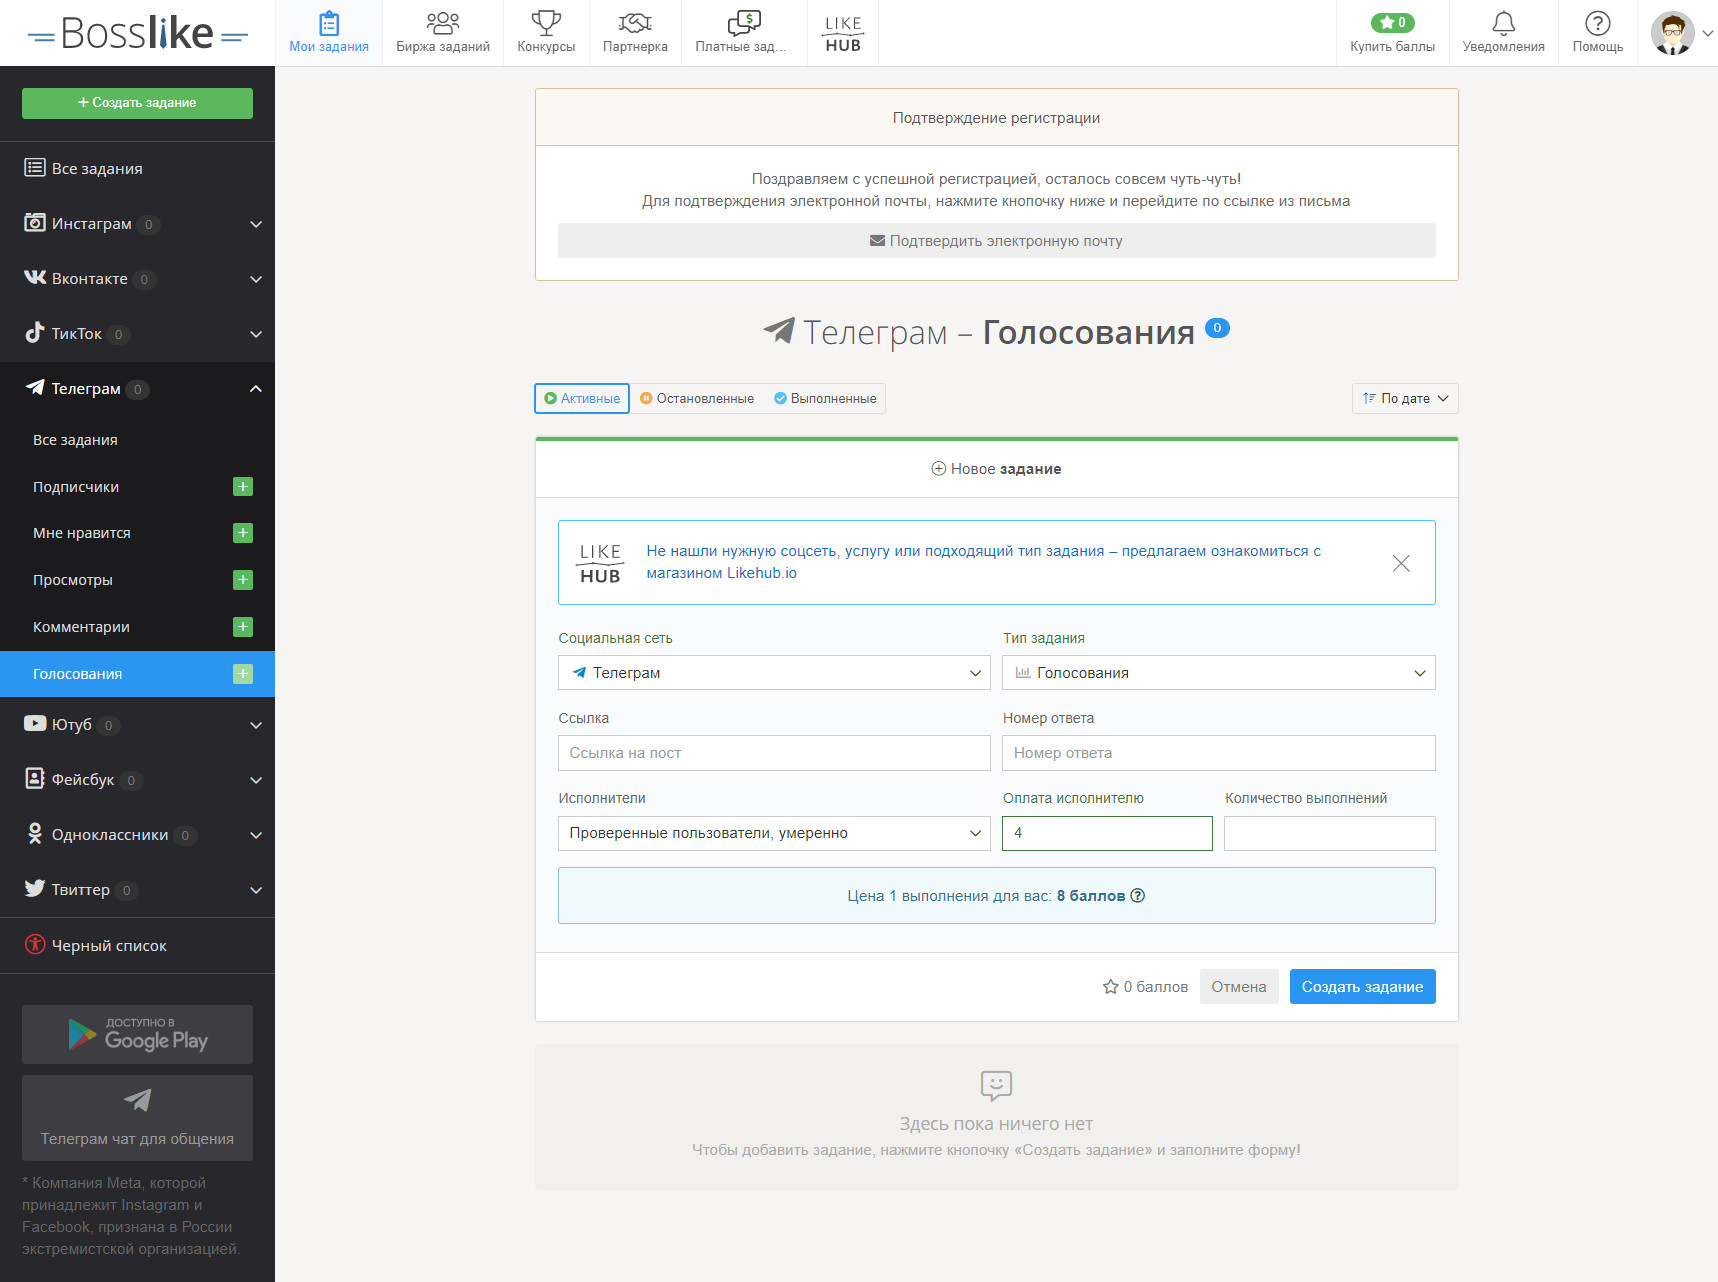Expand the dropdown arrow next to avatar

coord(1707,33)
